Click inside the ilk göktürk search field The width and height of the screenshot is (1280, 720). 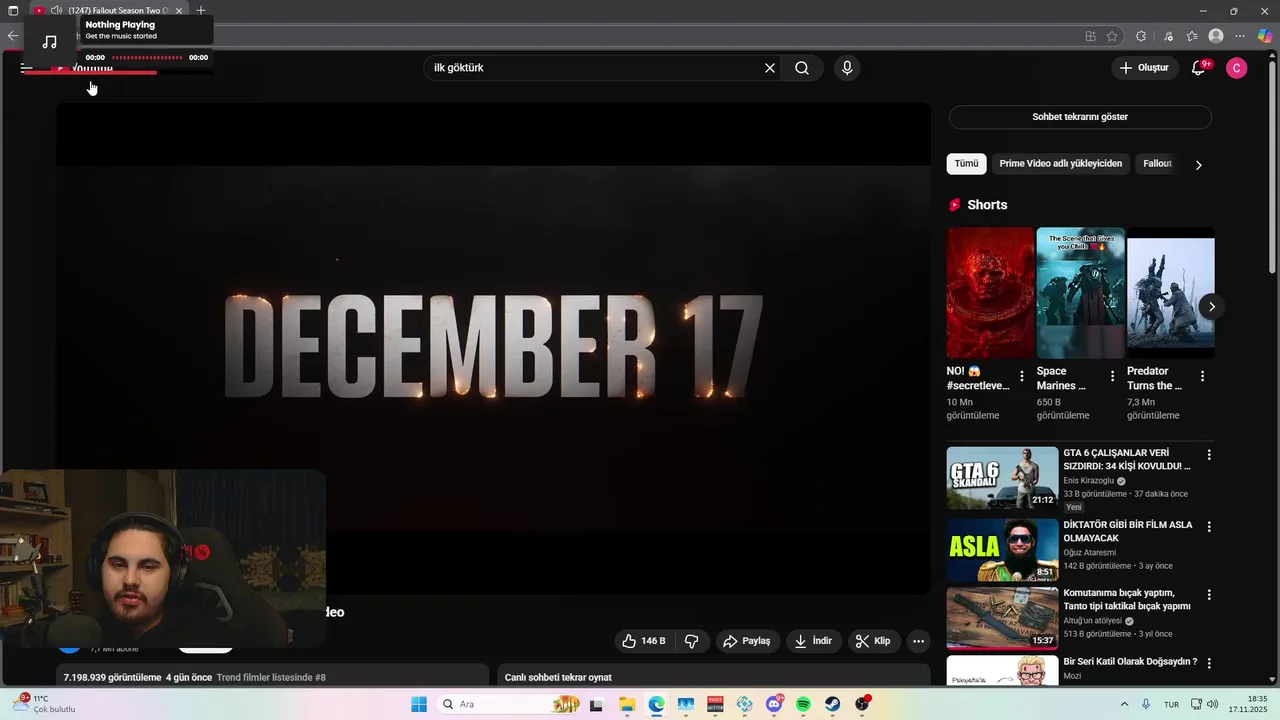click(595, 68)
